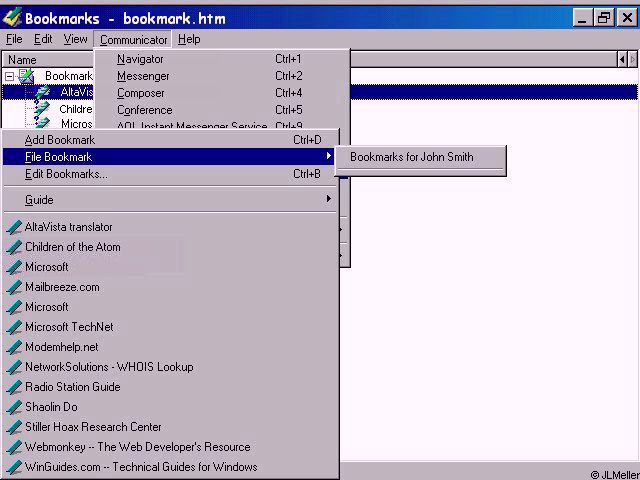The width and height of the screenshot is (640, 480).
Task: Click the Modemhelp.net bookmark icon
Action: (x=14, y=347)
